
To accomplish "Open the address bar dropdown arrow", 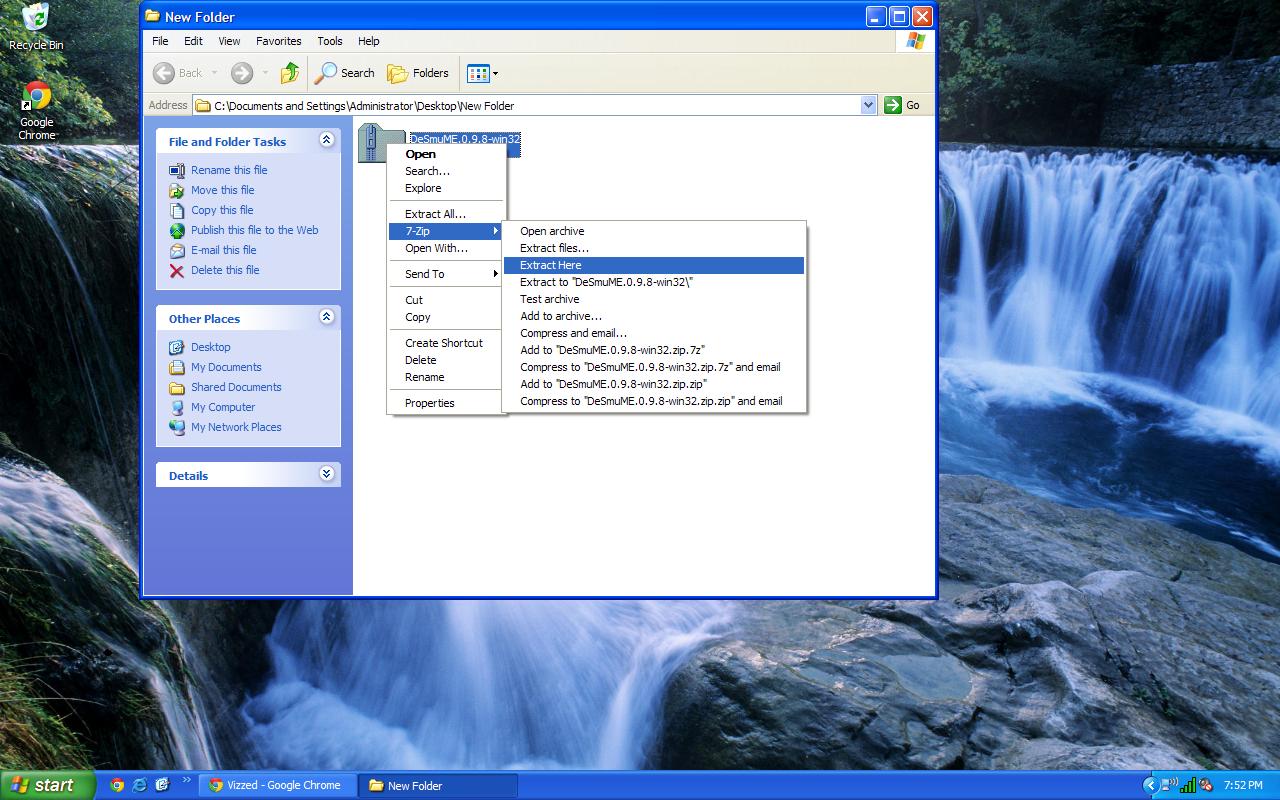I will tap(868, 105).
